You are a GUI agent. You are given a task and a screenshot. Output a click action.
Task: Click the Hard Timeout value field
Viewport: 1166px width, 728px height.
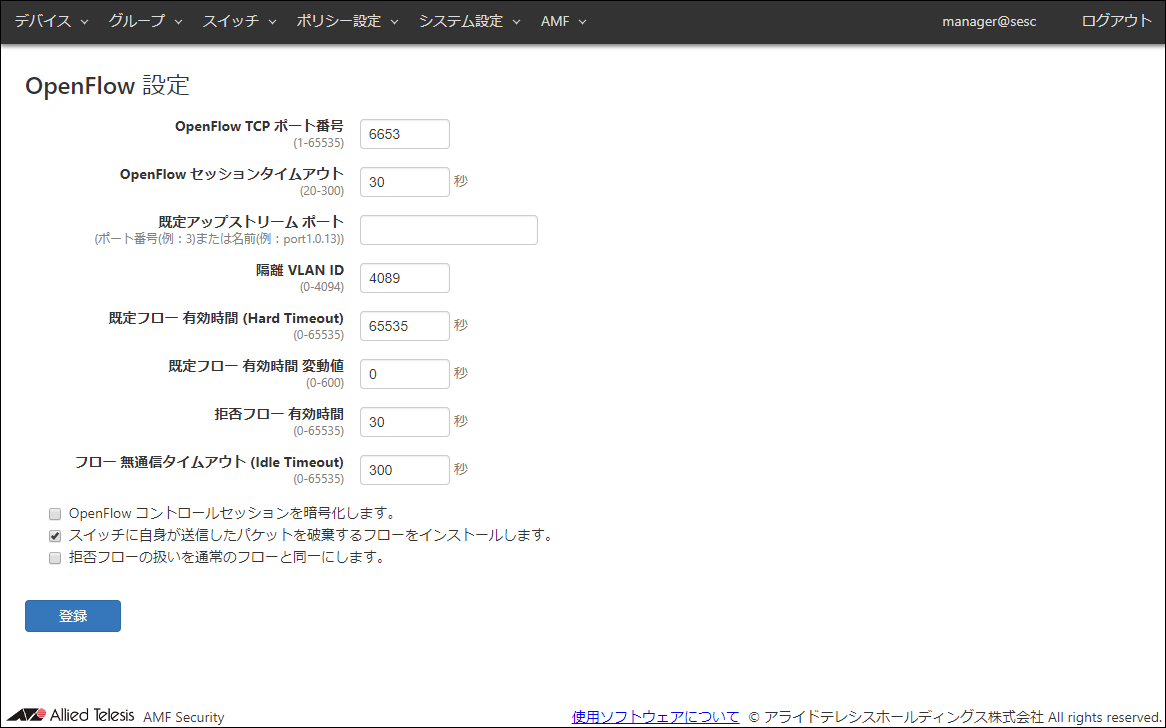404,325
